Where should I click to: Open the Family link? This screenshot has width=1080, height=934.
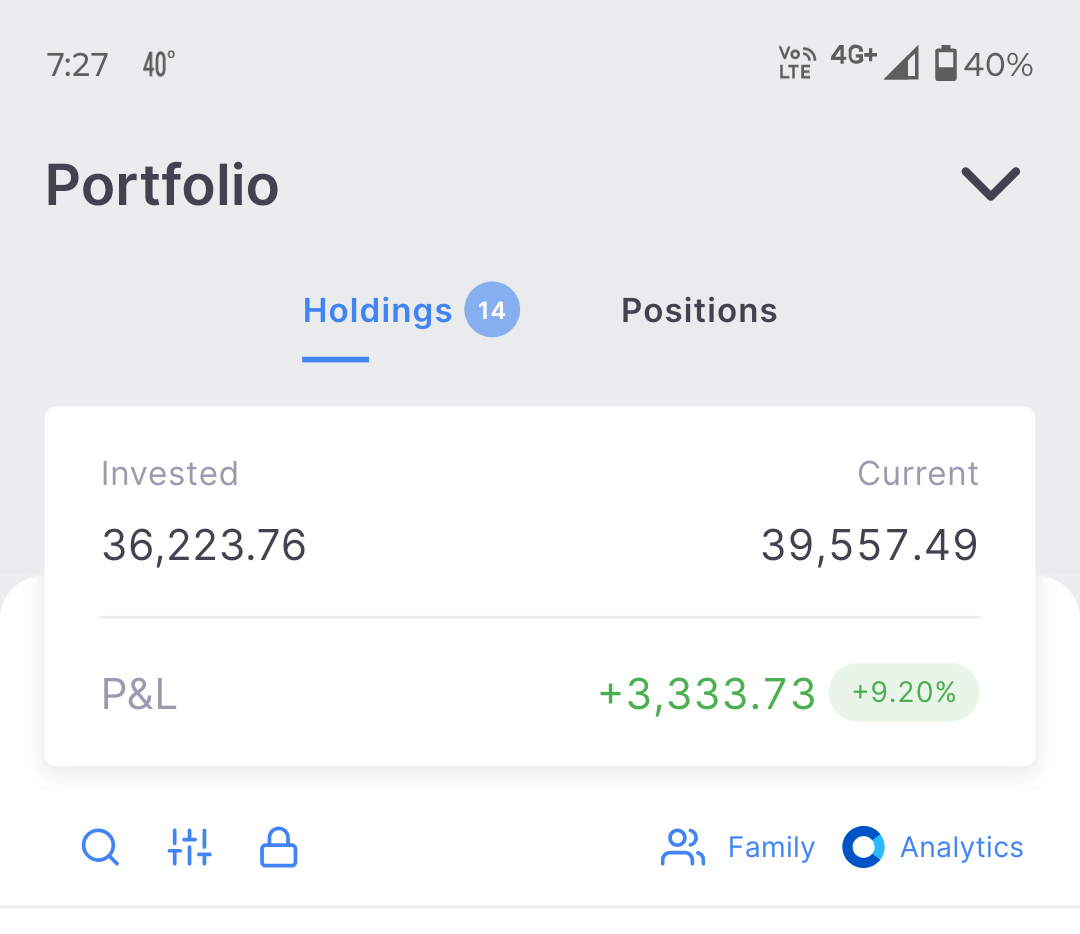pyautogui.click(x=771, y=847)
